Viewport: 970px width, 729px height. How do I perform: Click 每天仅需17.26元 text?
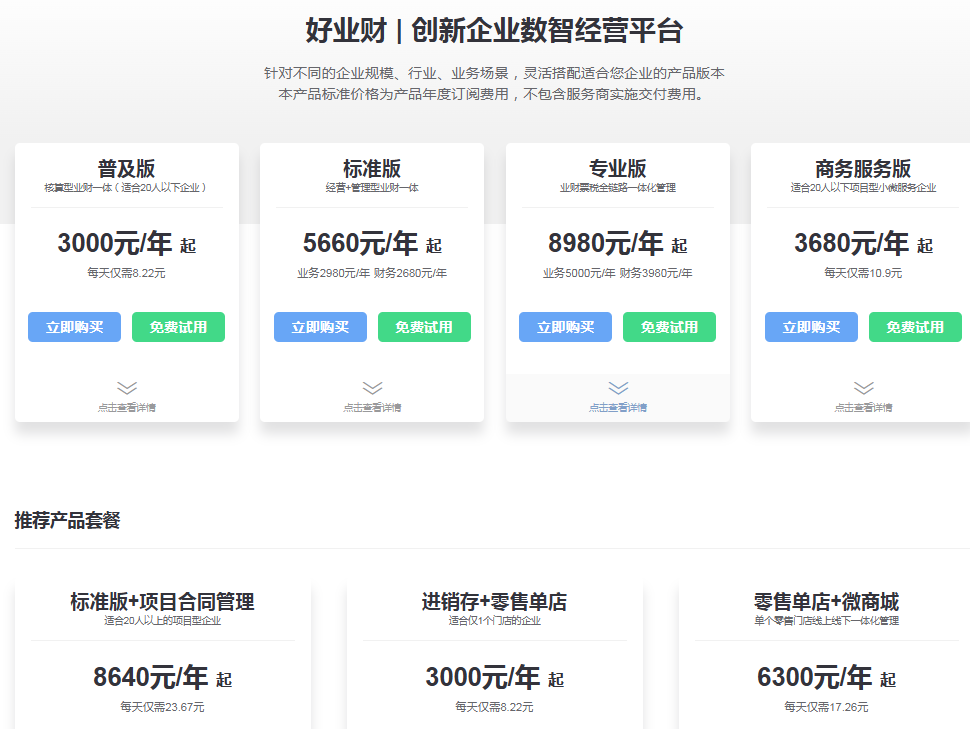pos(826,707)
